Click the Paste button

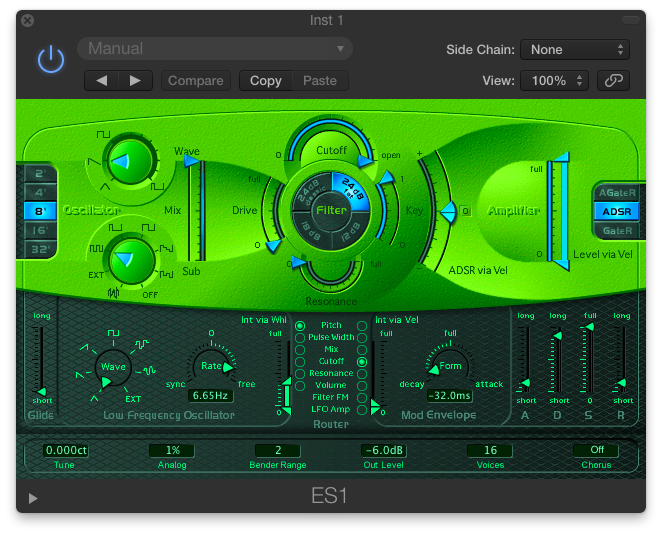tap(320, 80)
